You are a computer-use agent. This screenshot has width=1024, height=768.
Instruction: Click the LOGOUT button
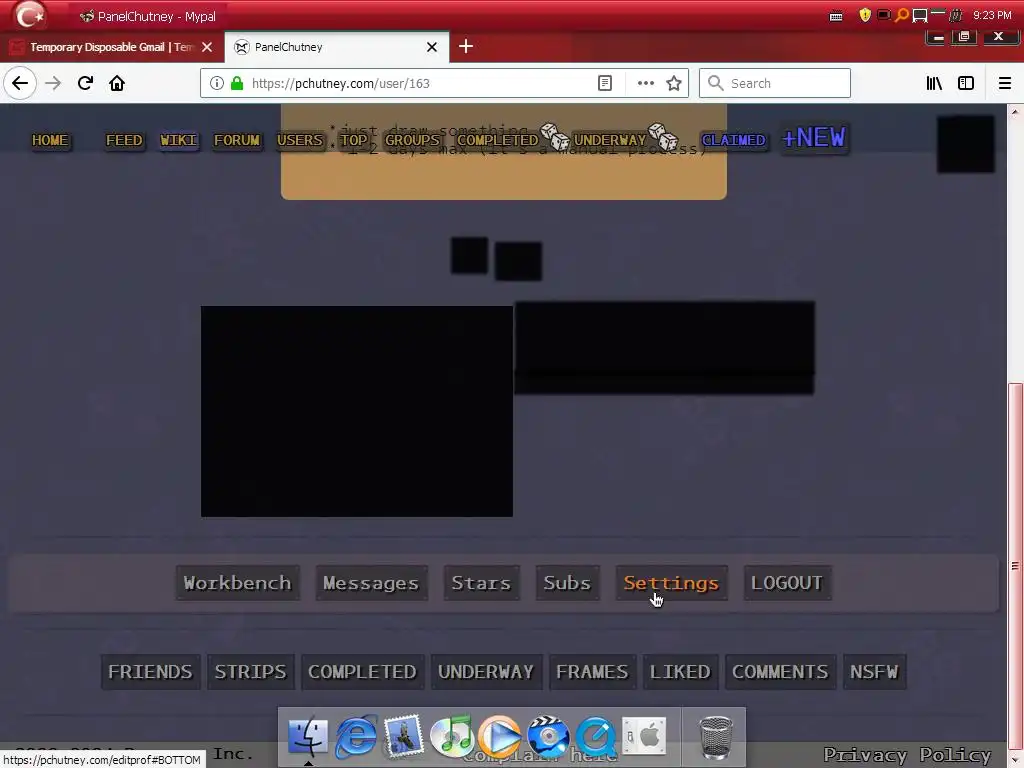(x=787, y=583)
